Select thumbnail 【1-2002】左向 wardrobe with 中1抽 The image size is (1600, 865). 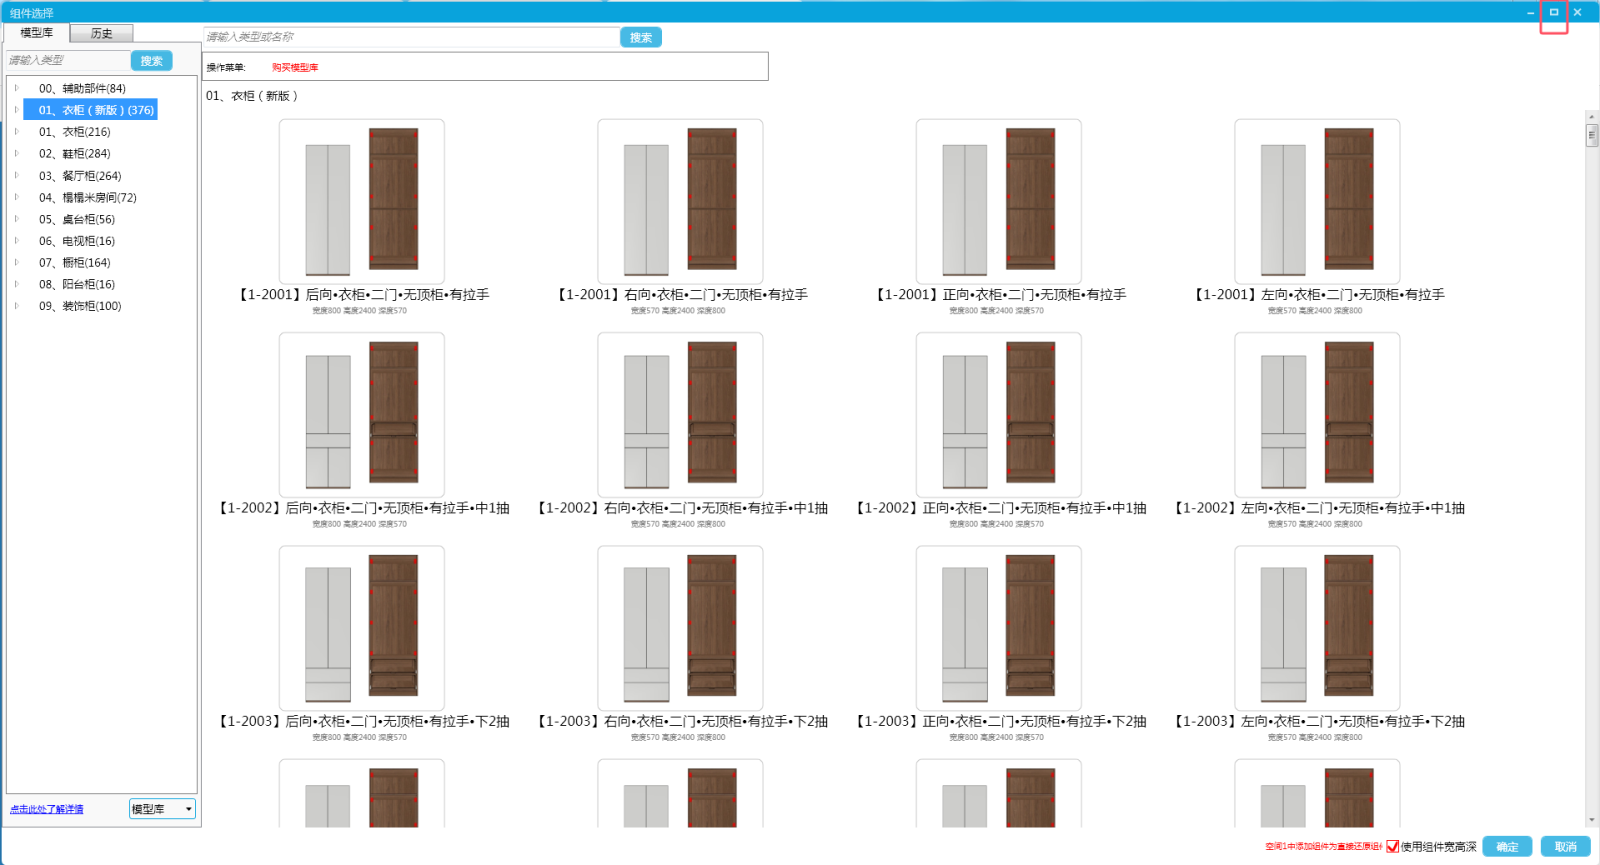click(x=1317, y=414)
